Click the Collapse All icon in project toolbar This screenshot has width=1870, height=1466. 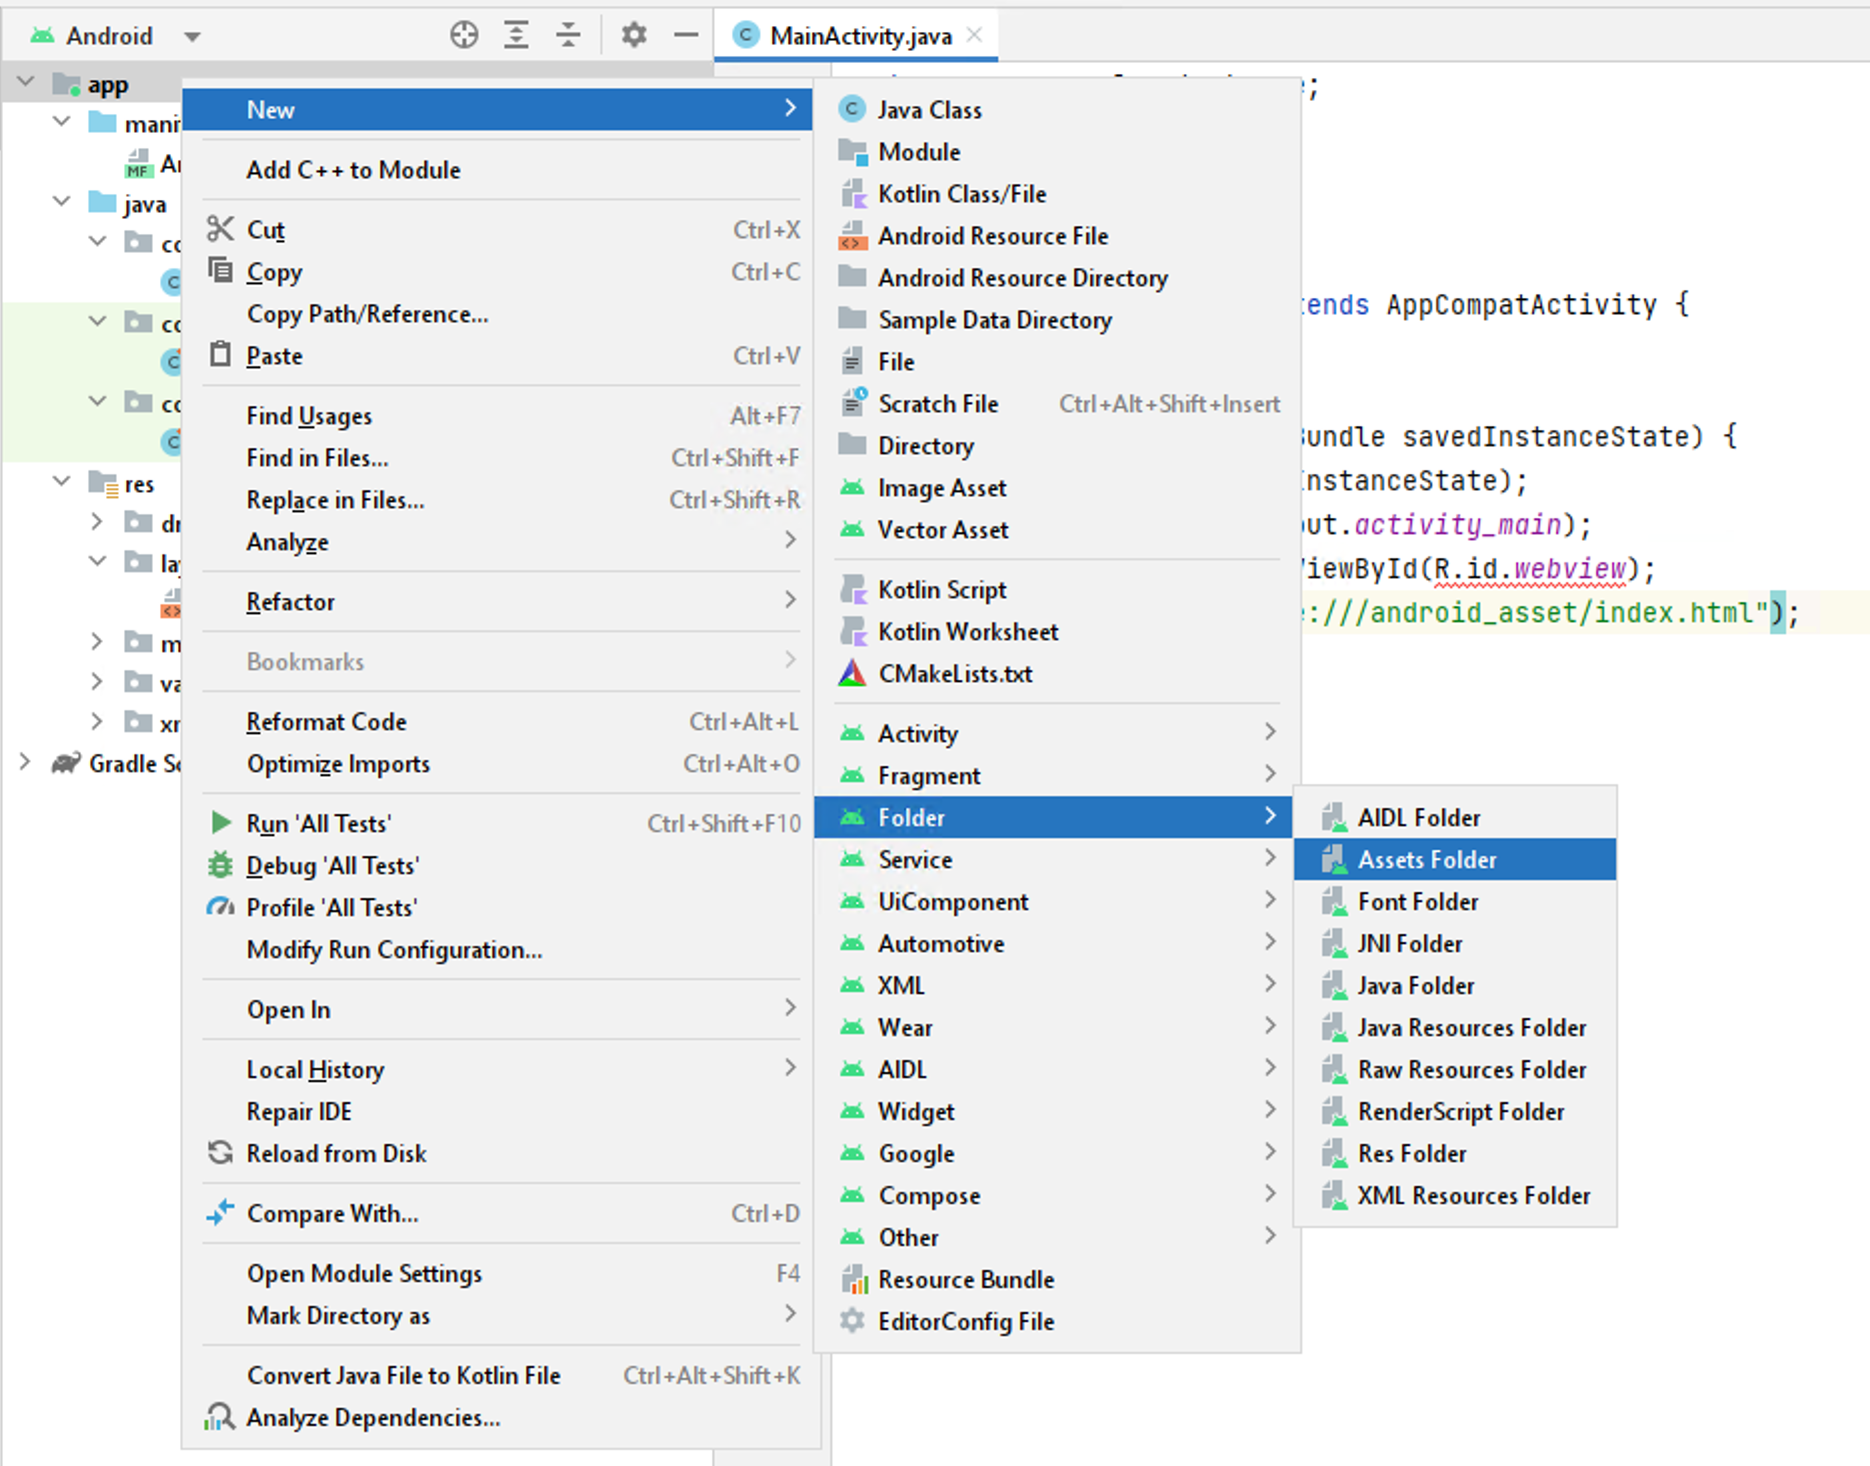click(568, 35)
